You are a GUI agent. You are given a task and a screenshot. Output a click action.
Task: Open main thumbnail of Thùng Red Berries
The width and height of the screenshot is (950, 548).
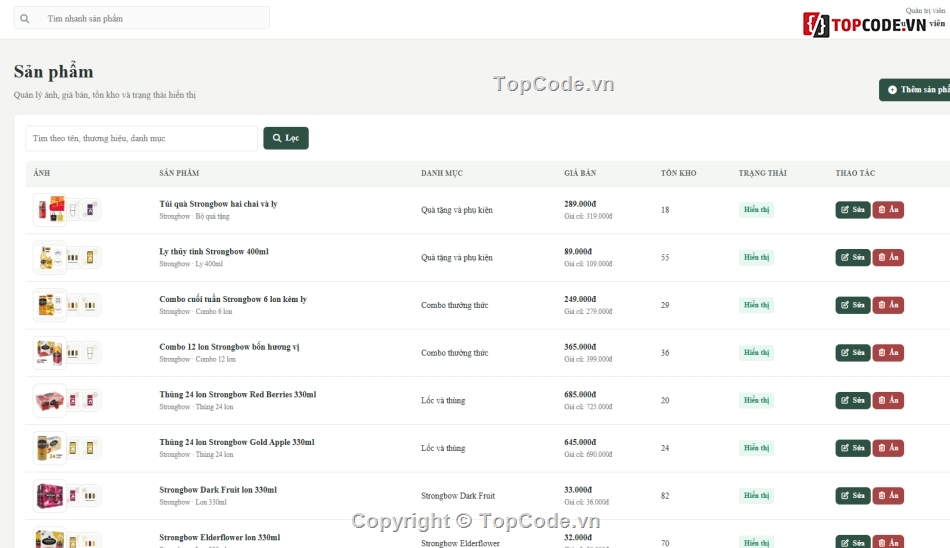[50, 400]
